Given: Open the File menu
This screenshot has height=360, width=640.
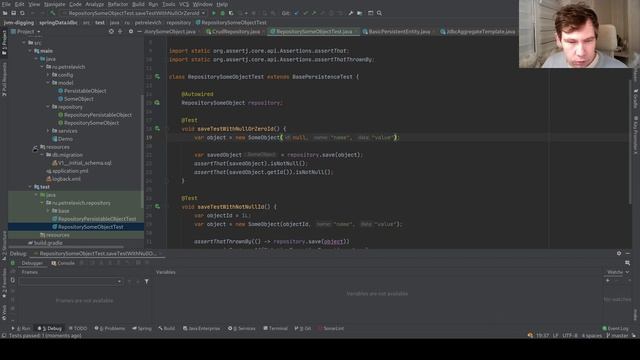Looking at the screenshot, I should [x=6, y=4].
